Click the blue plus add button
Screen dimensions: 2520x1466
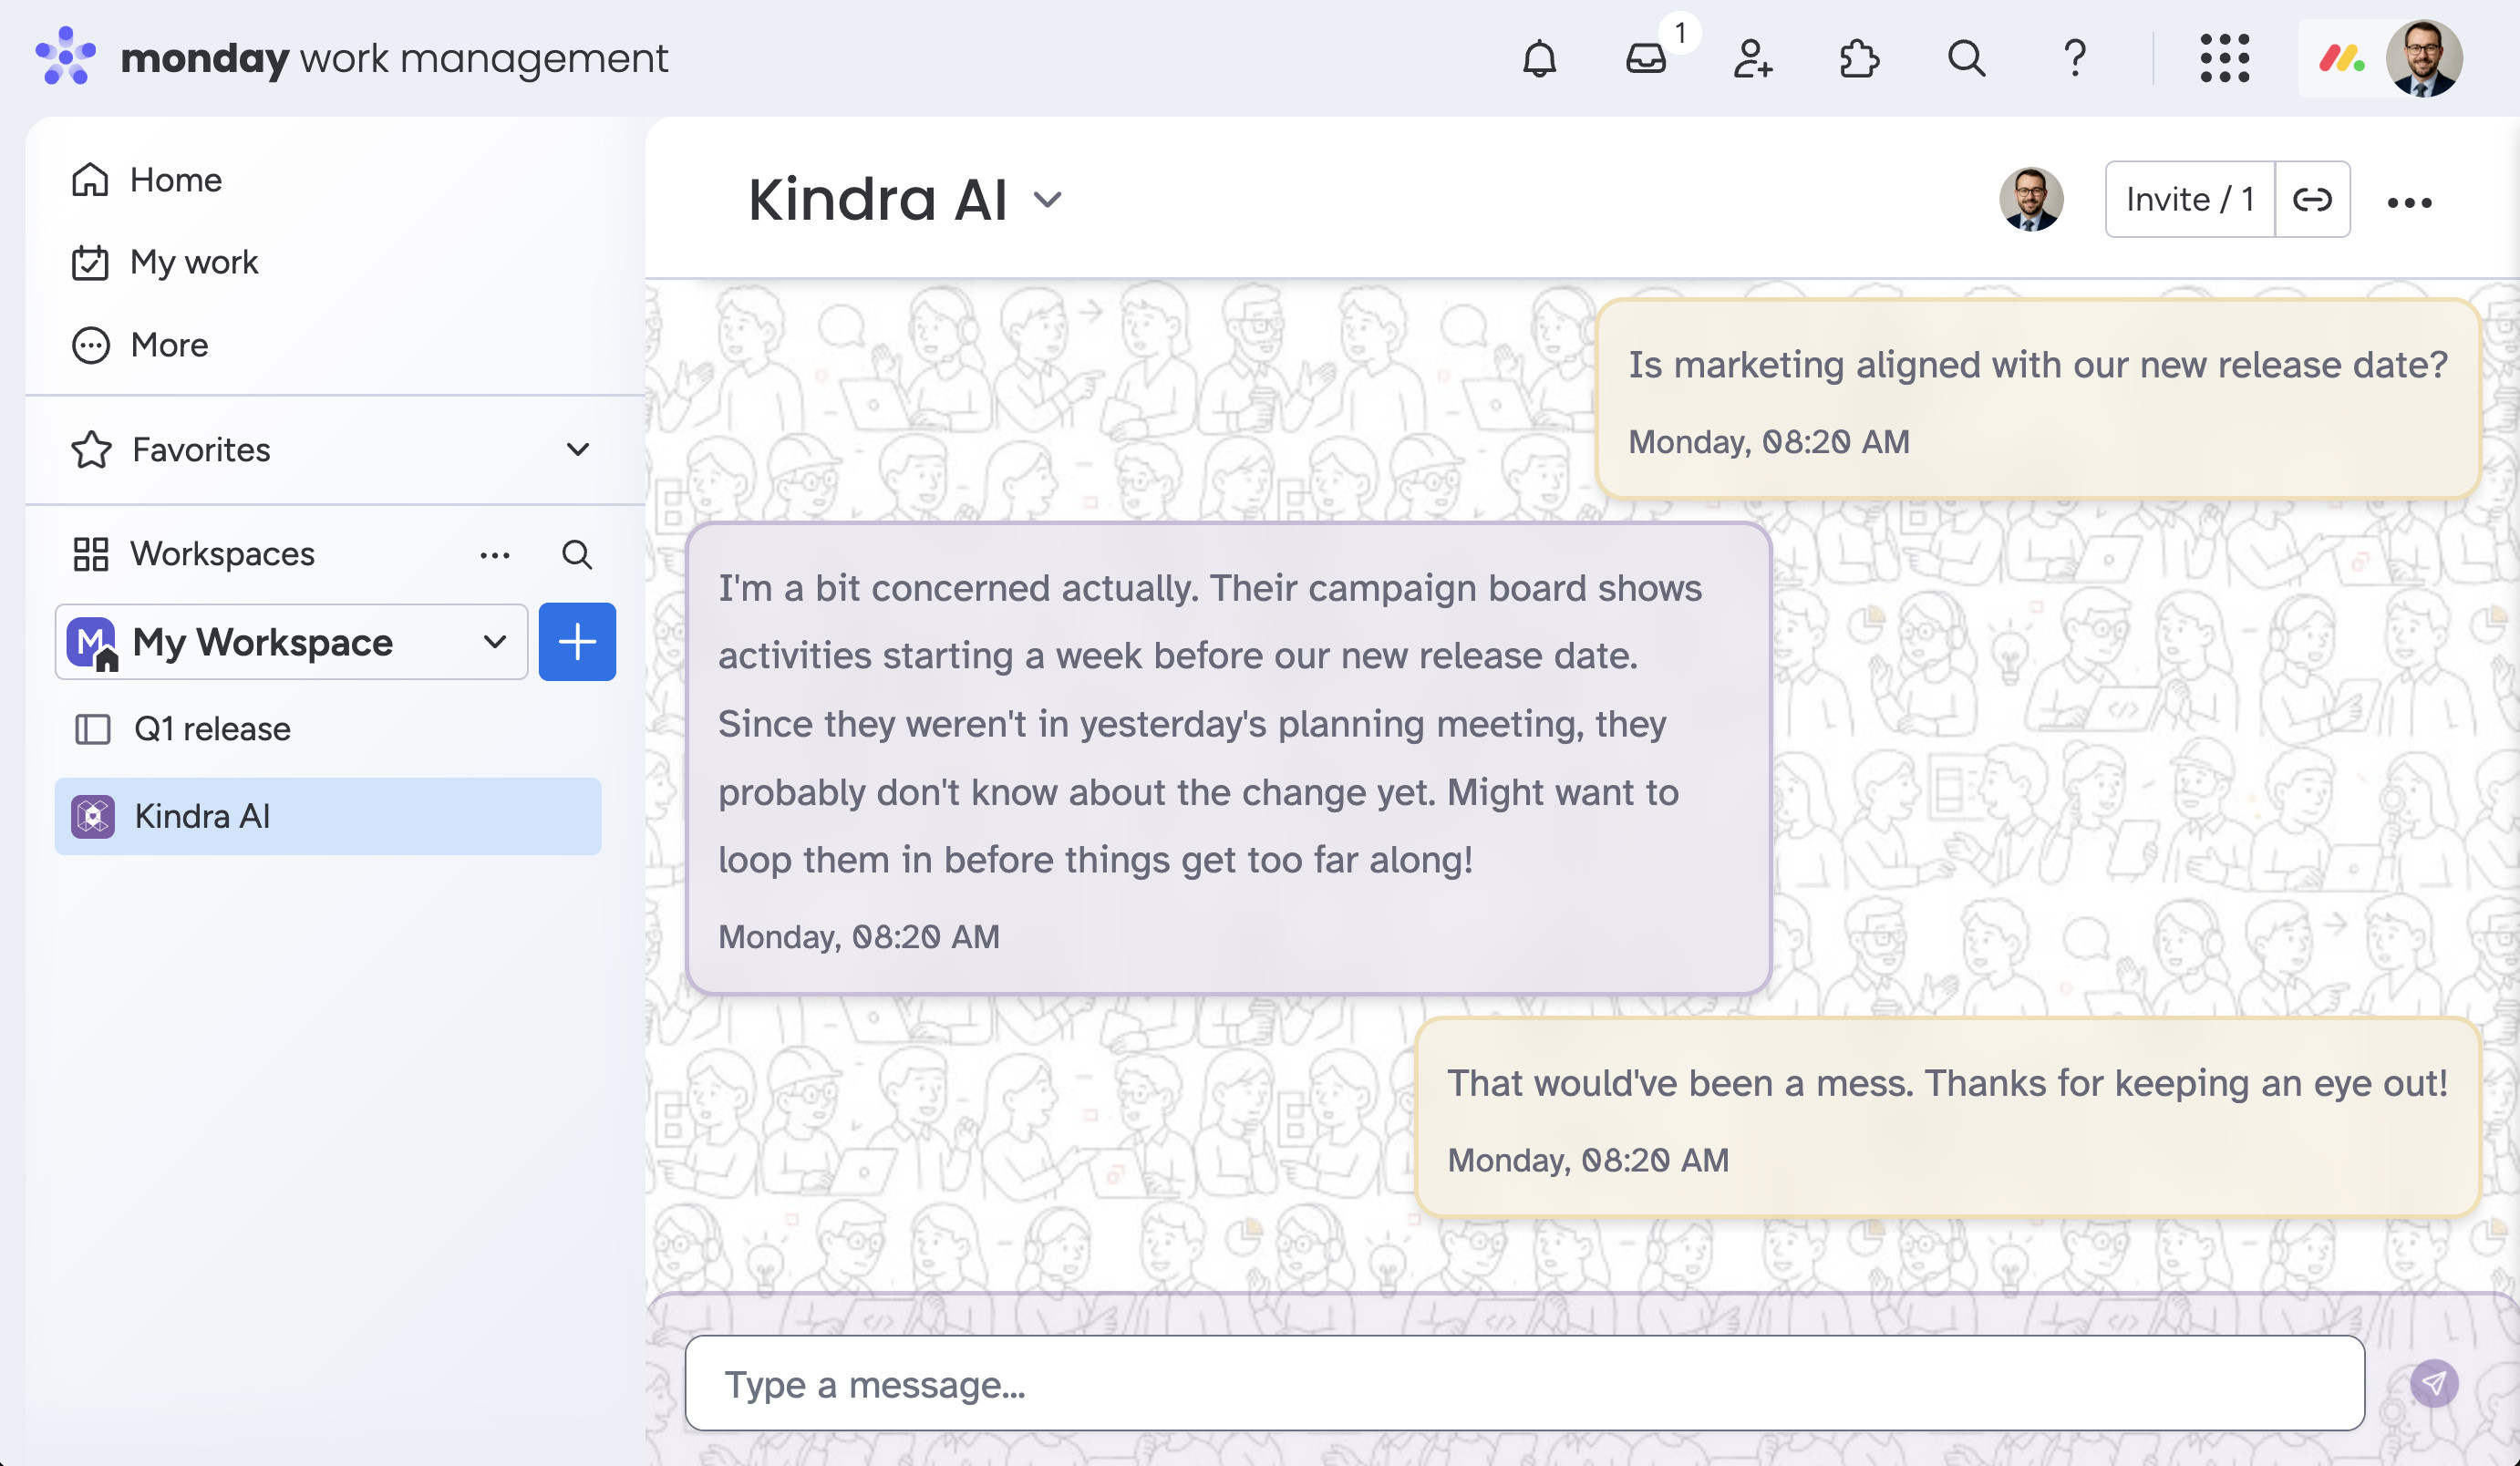[577, 642]
